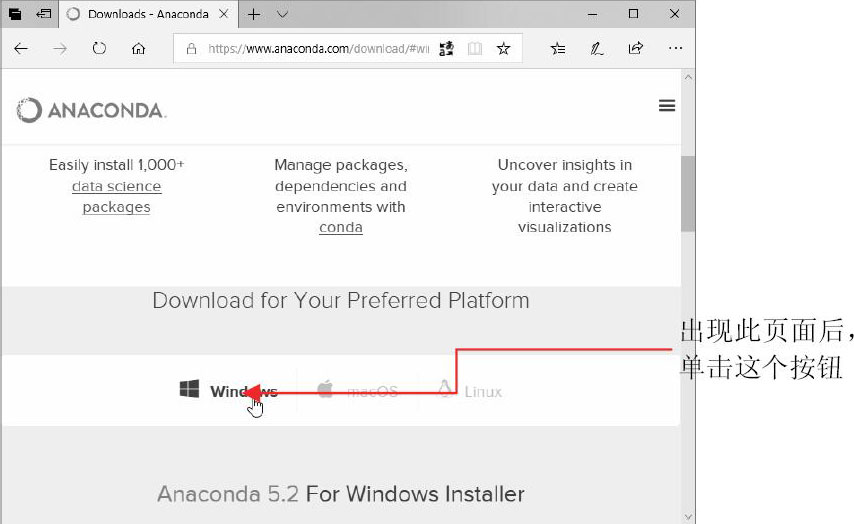Image resolution: width=854 pixels, height=524 pixels.
Task: Open the page translate icon
Action: click(447, 49)
